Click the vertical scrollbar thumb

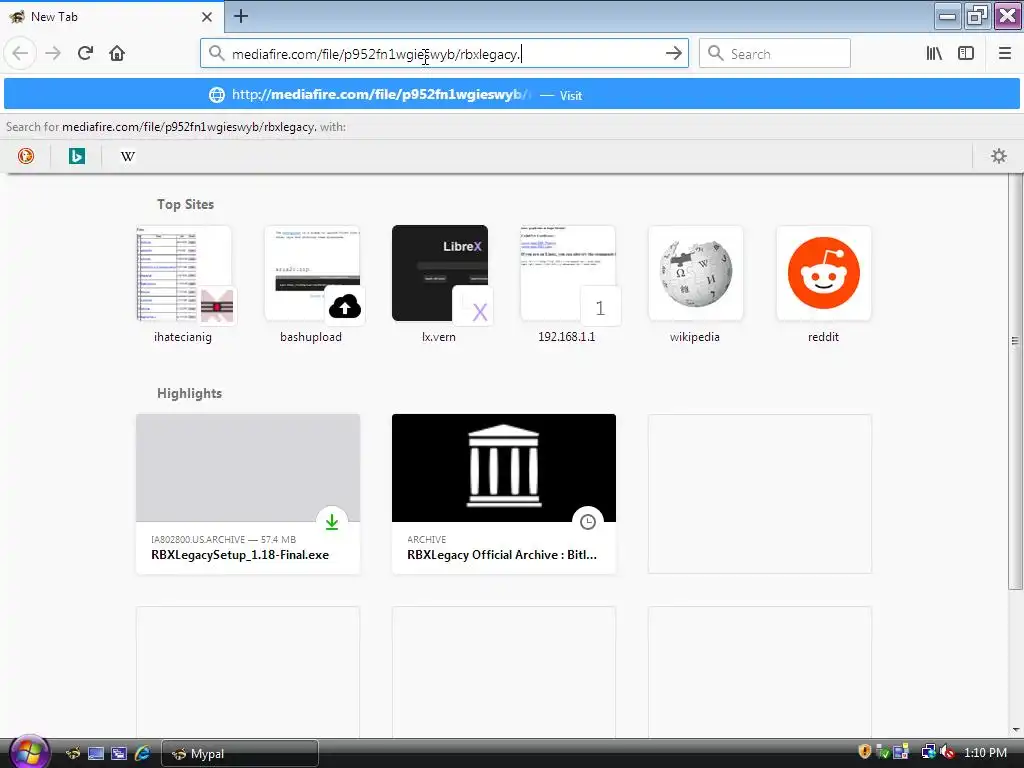point(1015,382)
